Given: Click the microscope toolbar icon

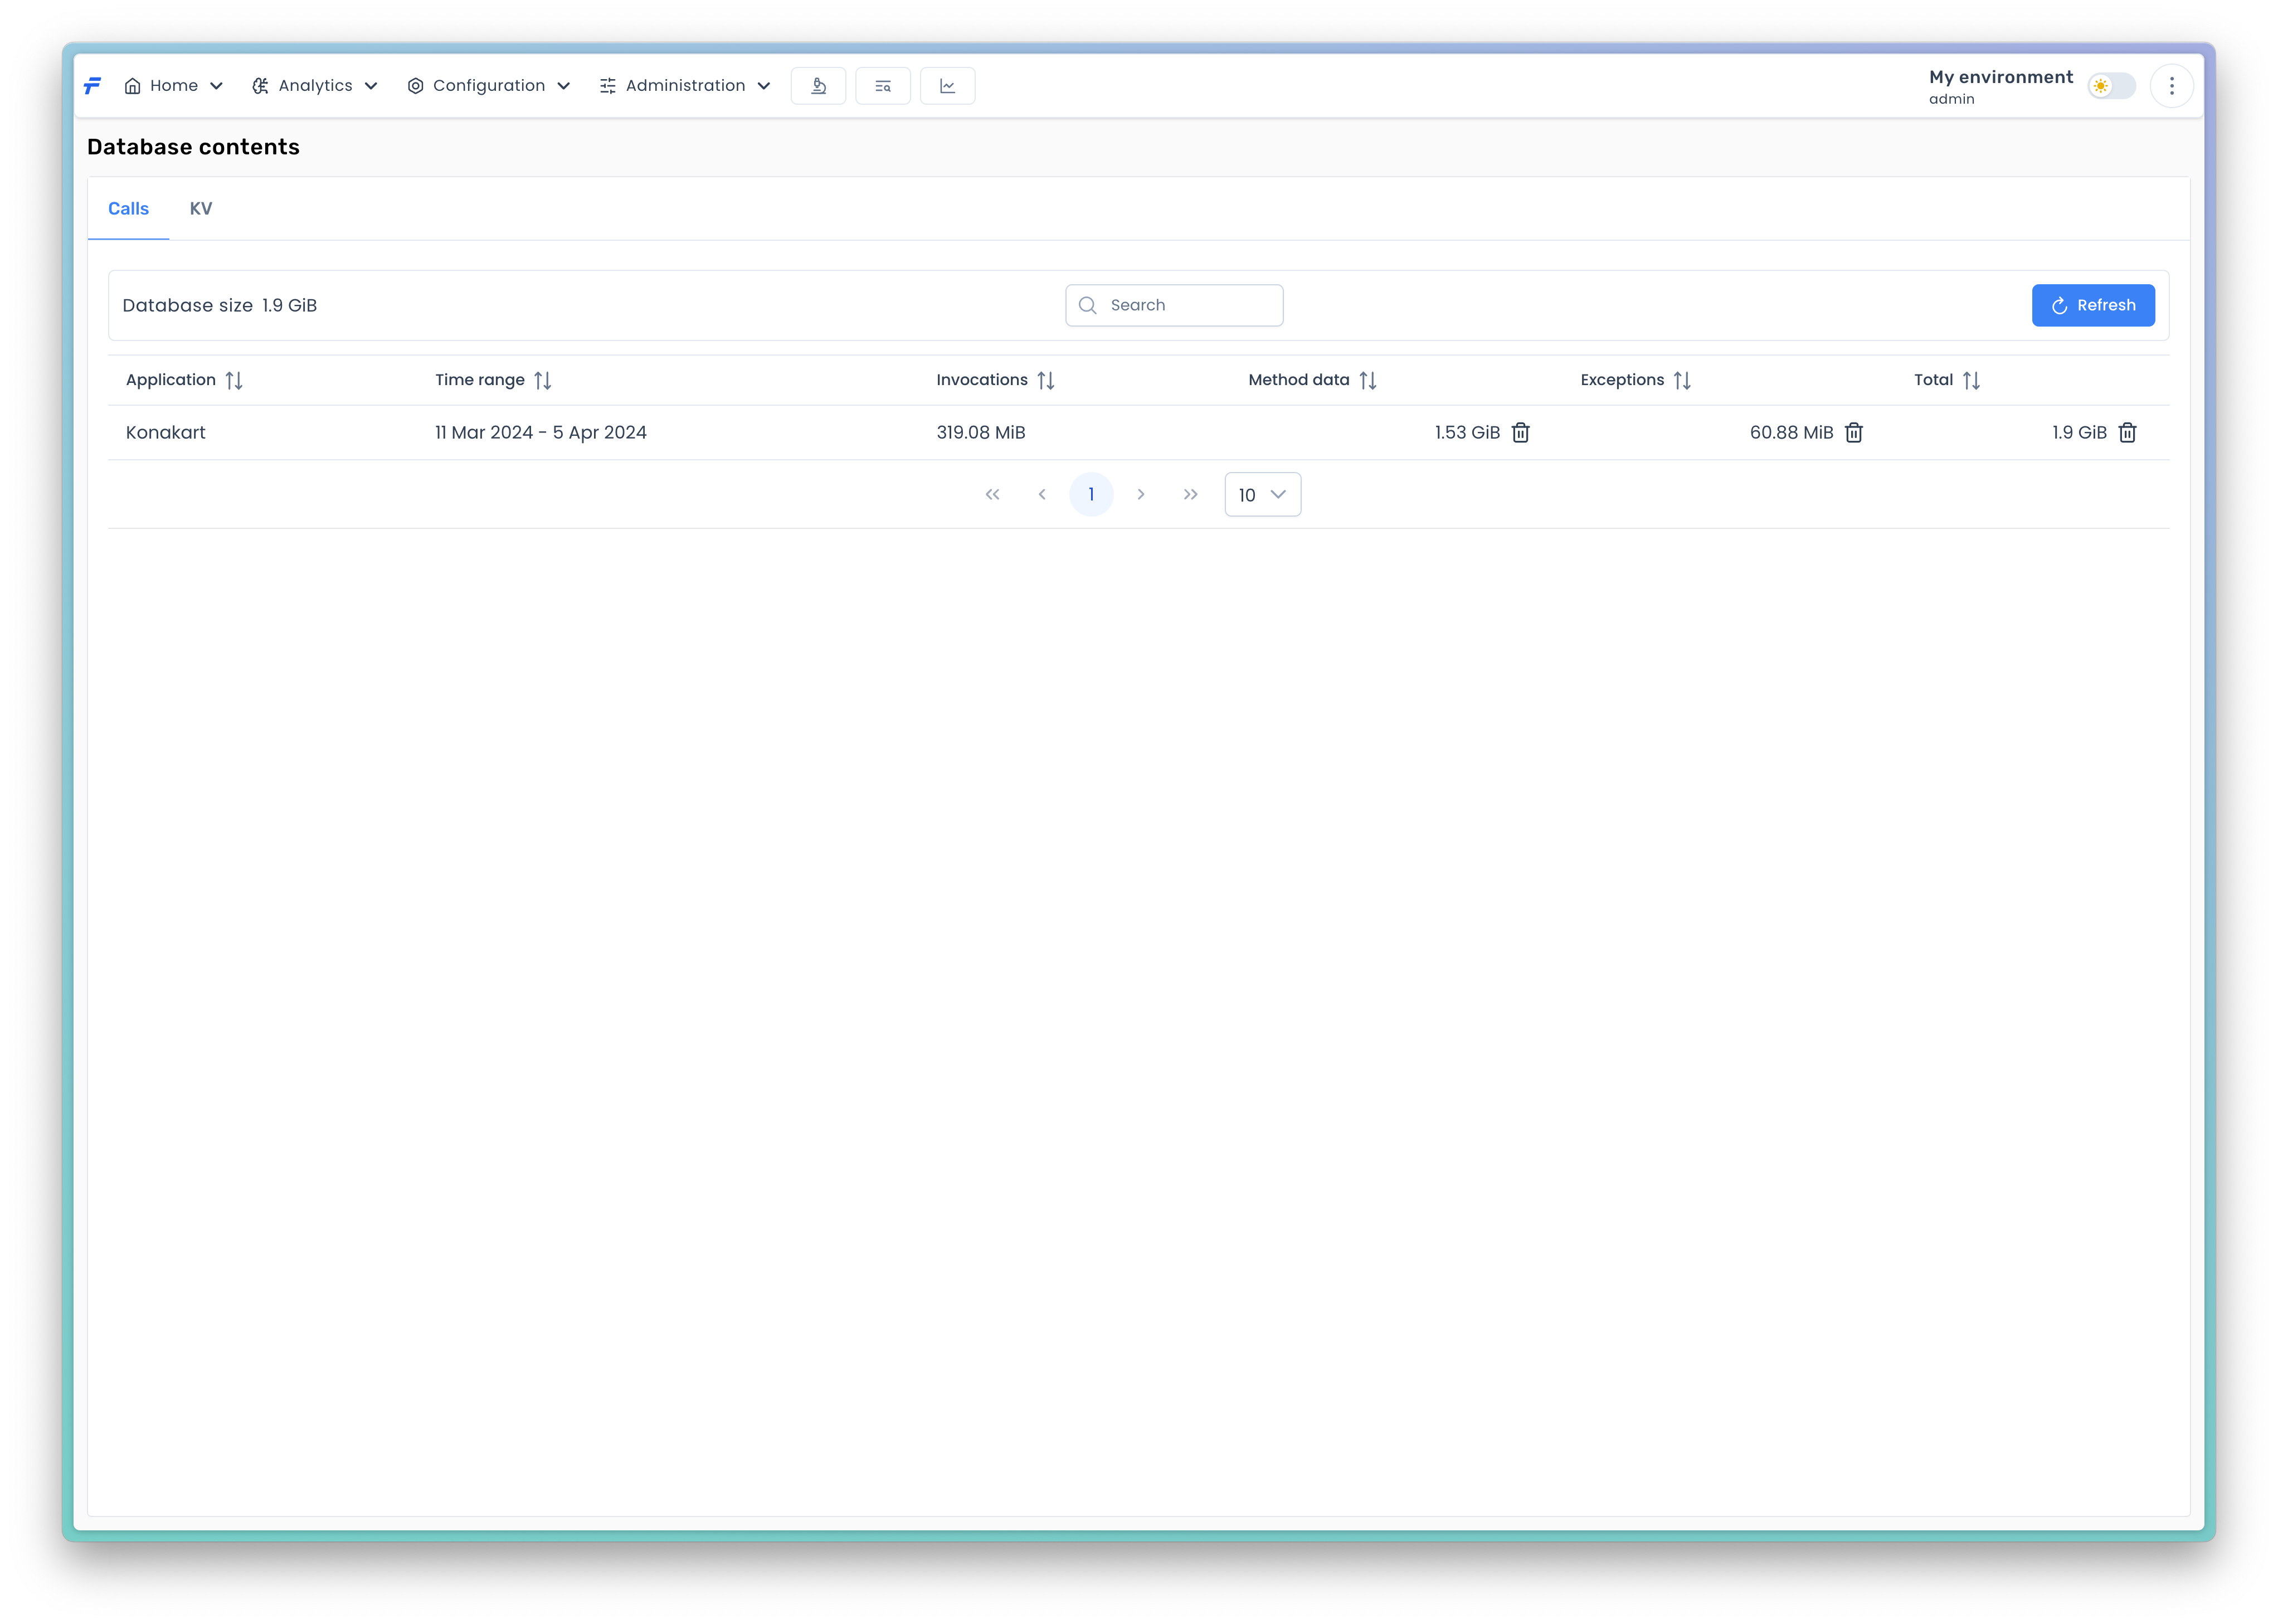Looking at the screenshot, I should pyautogui.click(x=818, y=86).
